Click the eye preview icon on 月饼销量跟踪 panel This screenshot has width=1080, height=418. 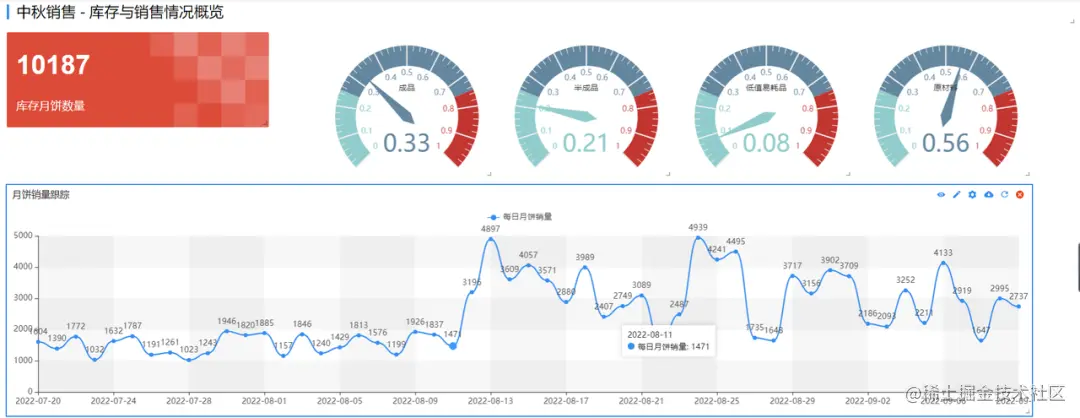tap(941, 195)
